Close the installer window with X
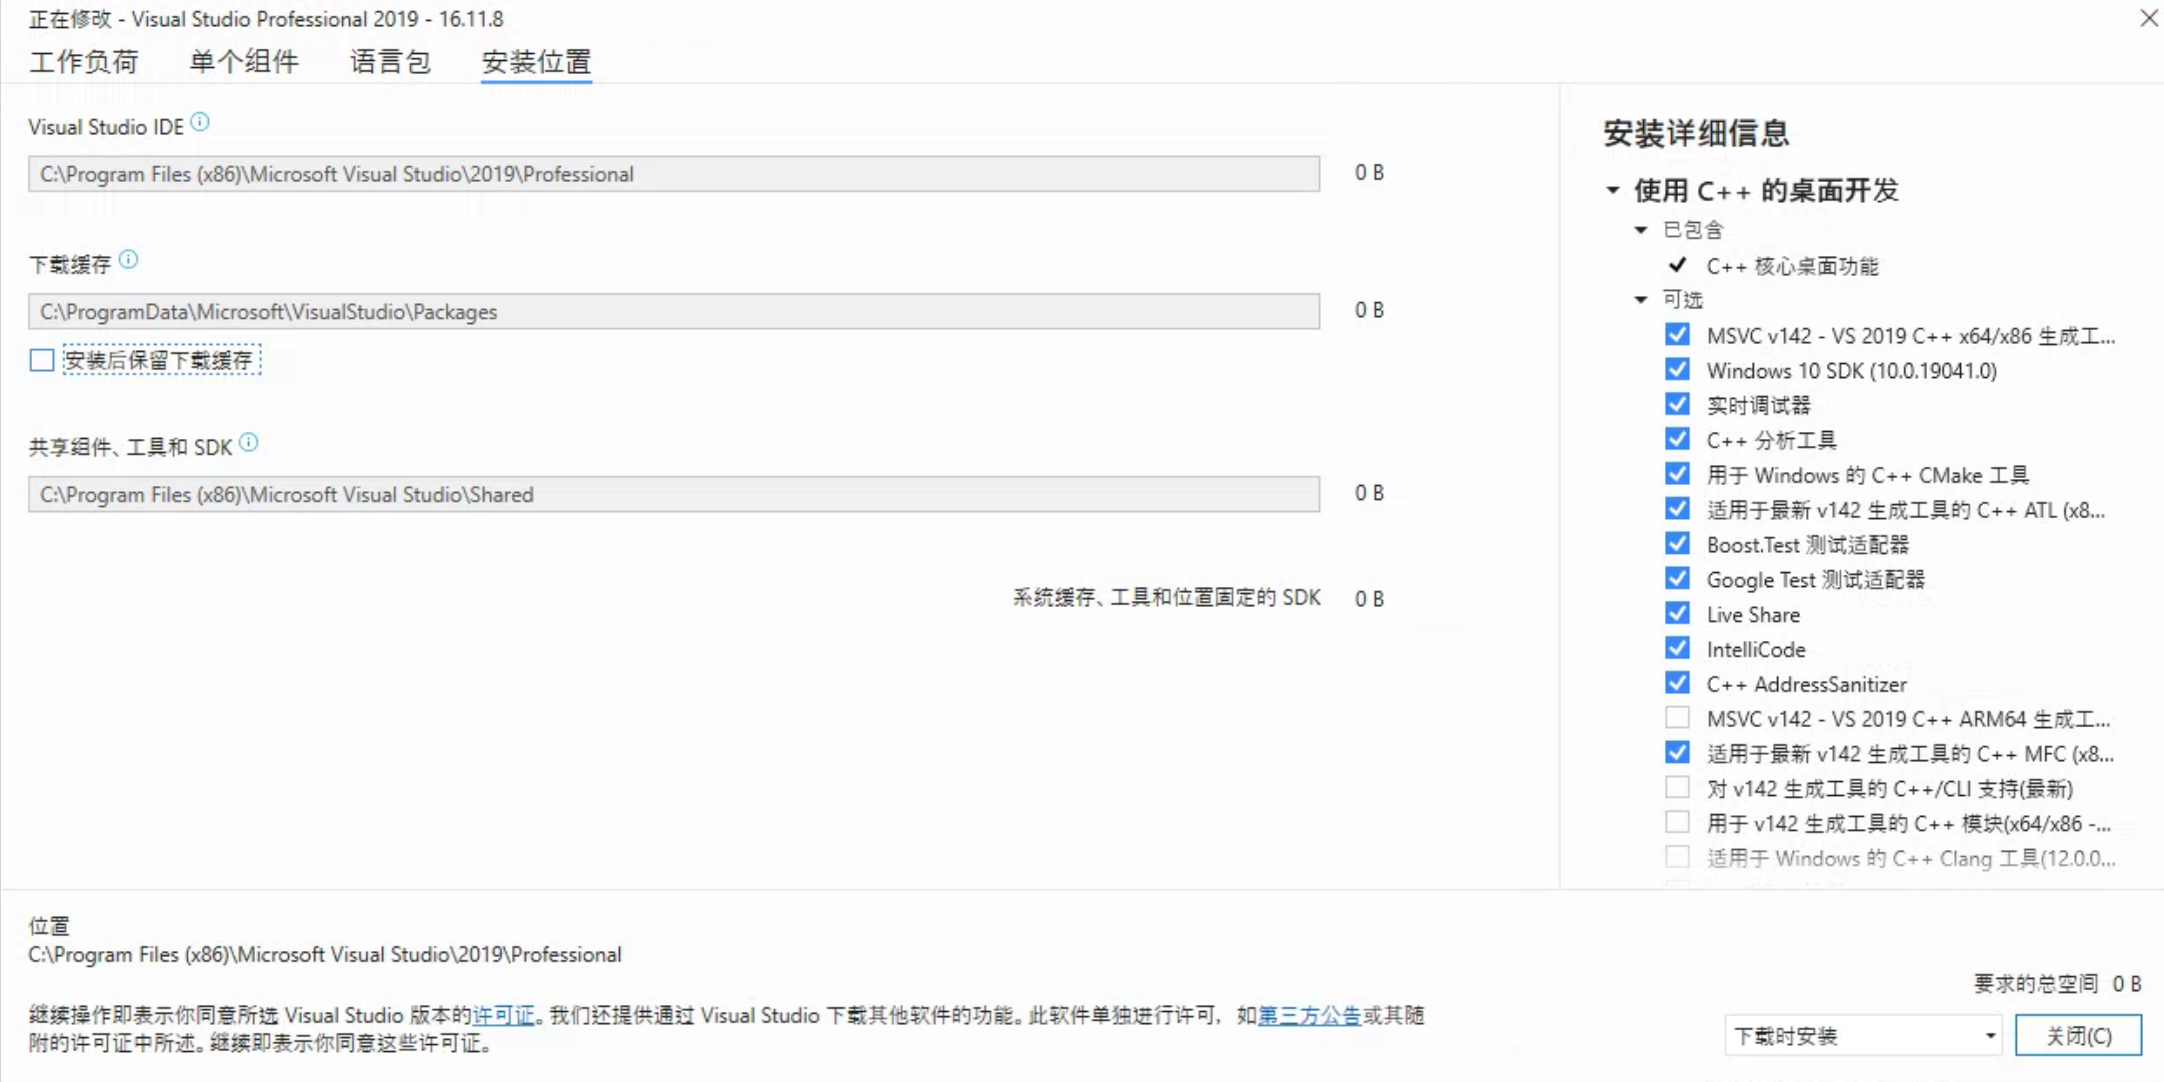Viewport: 2164px width, 1082px height. [x=2148, y=18]
